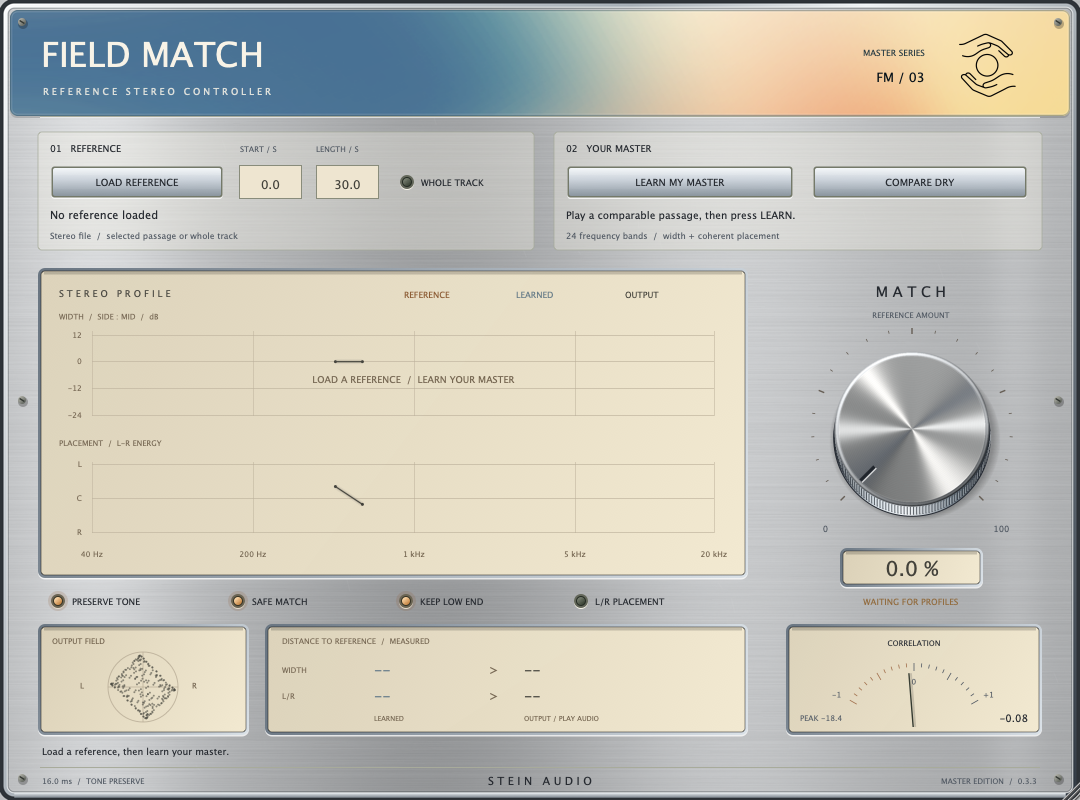
Task: Click the 'WAITING FOR PROFILES' status text
Action: pos(911,602)
